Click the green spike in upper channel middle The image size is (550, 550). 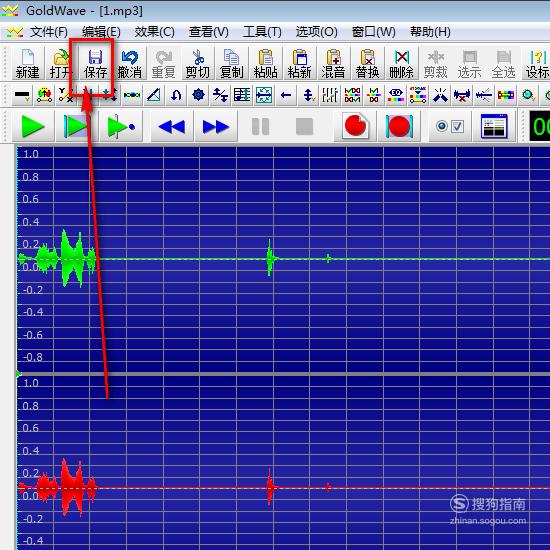click(269, 258)
